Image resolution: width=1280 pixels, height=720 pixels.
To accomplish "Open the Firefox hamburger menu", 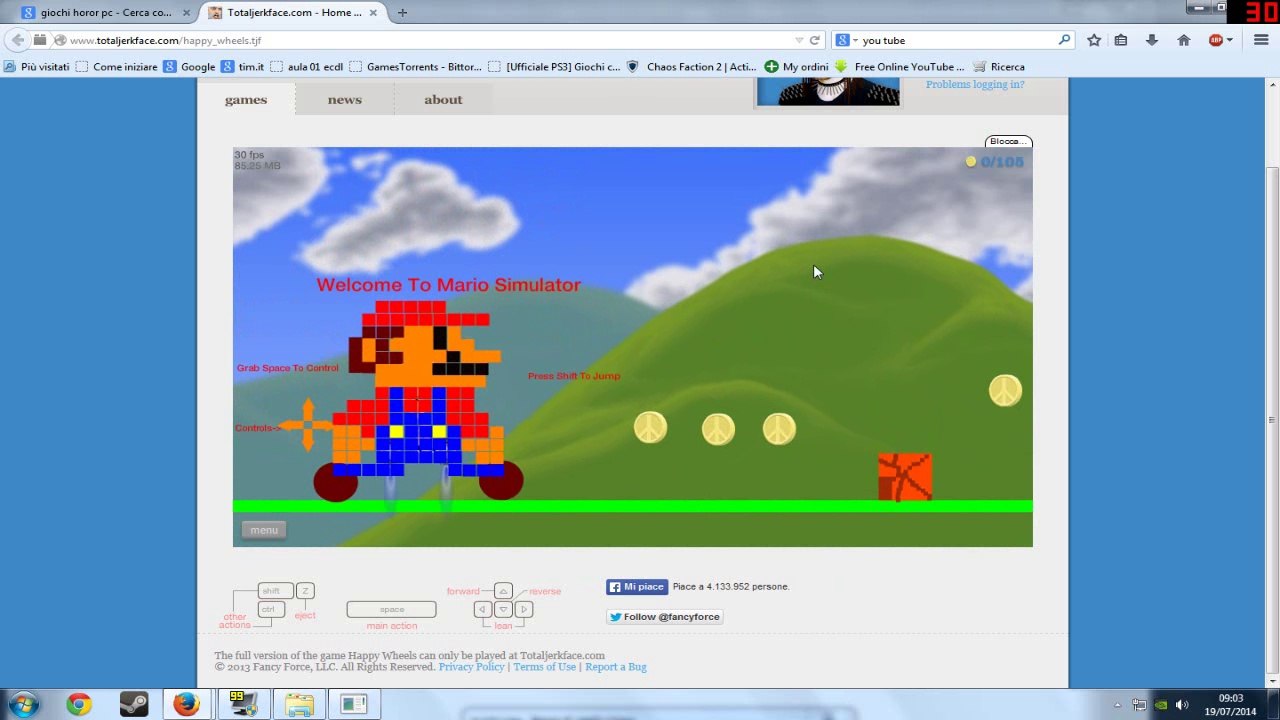I will [1260, 40].
